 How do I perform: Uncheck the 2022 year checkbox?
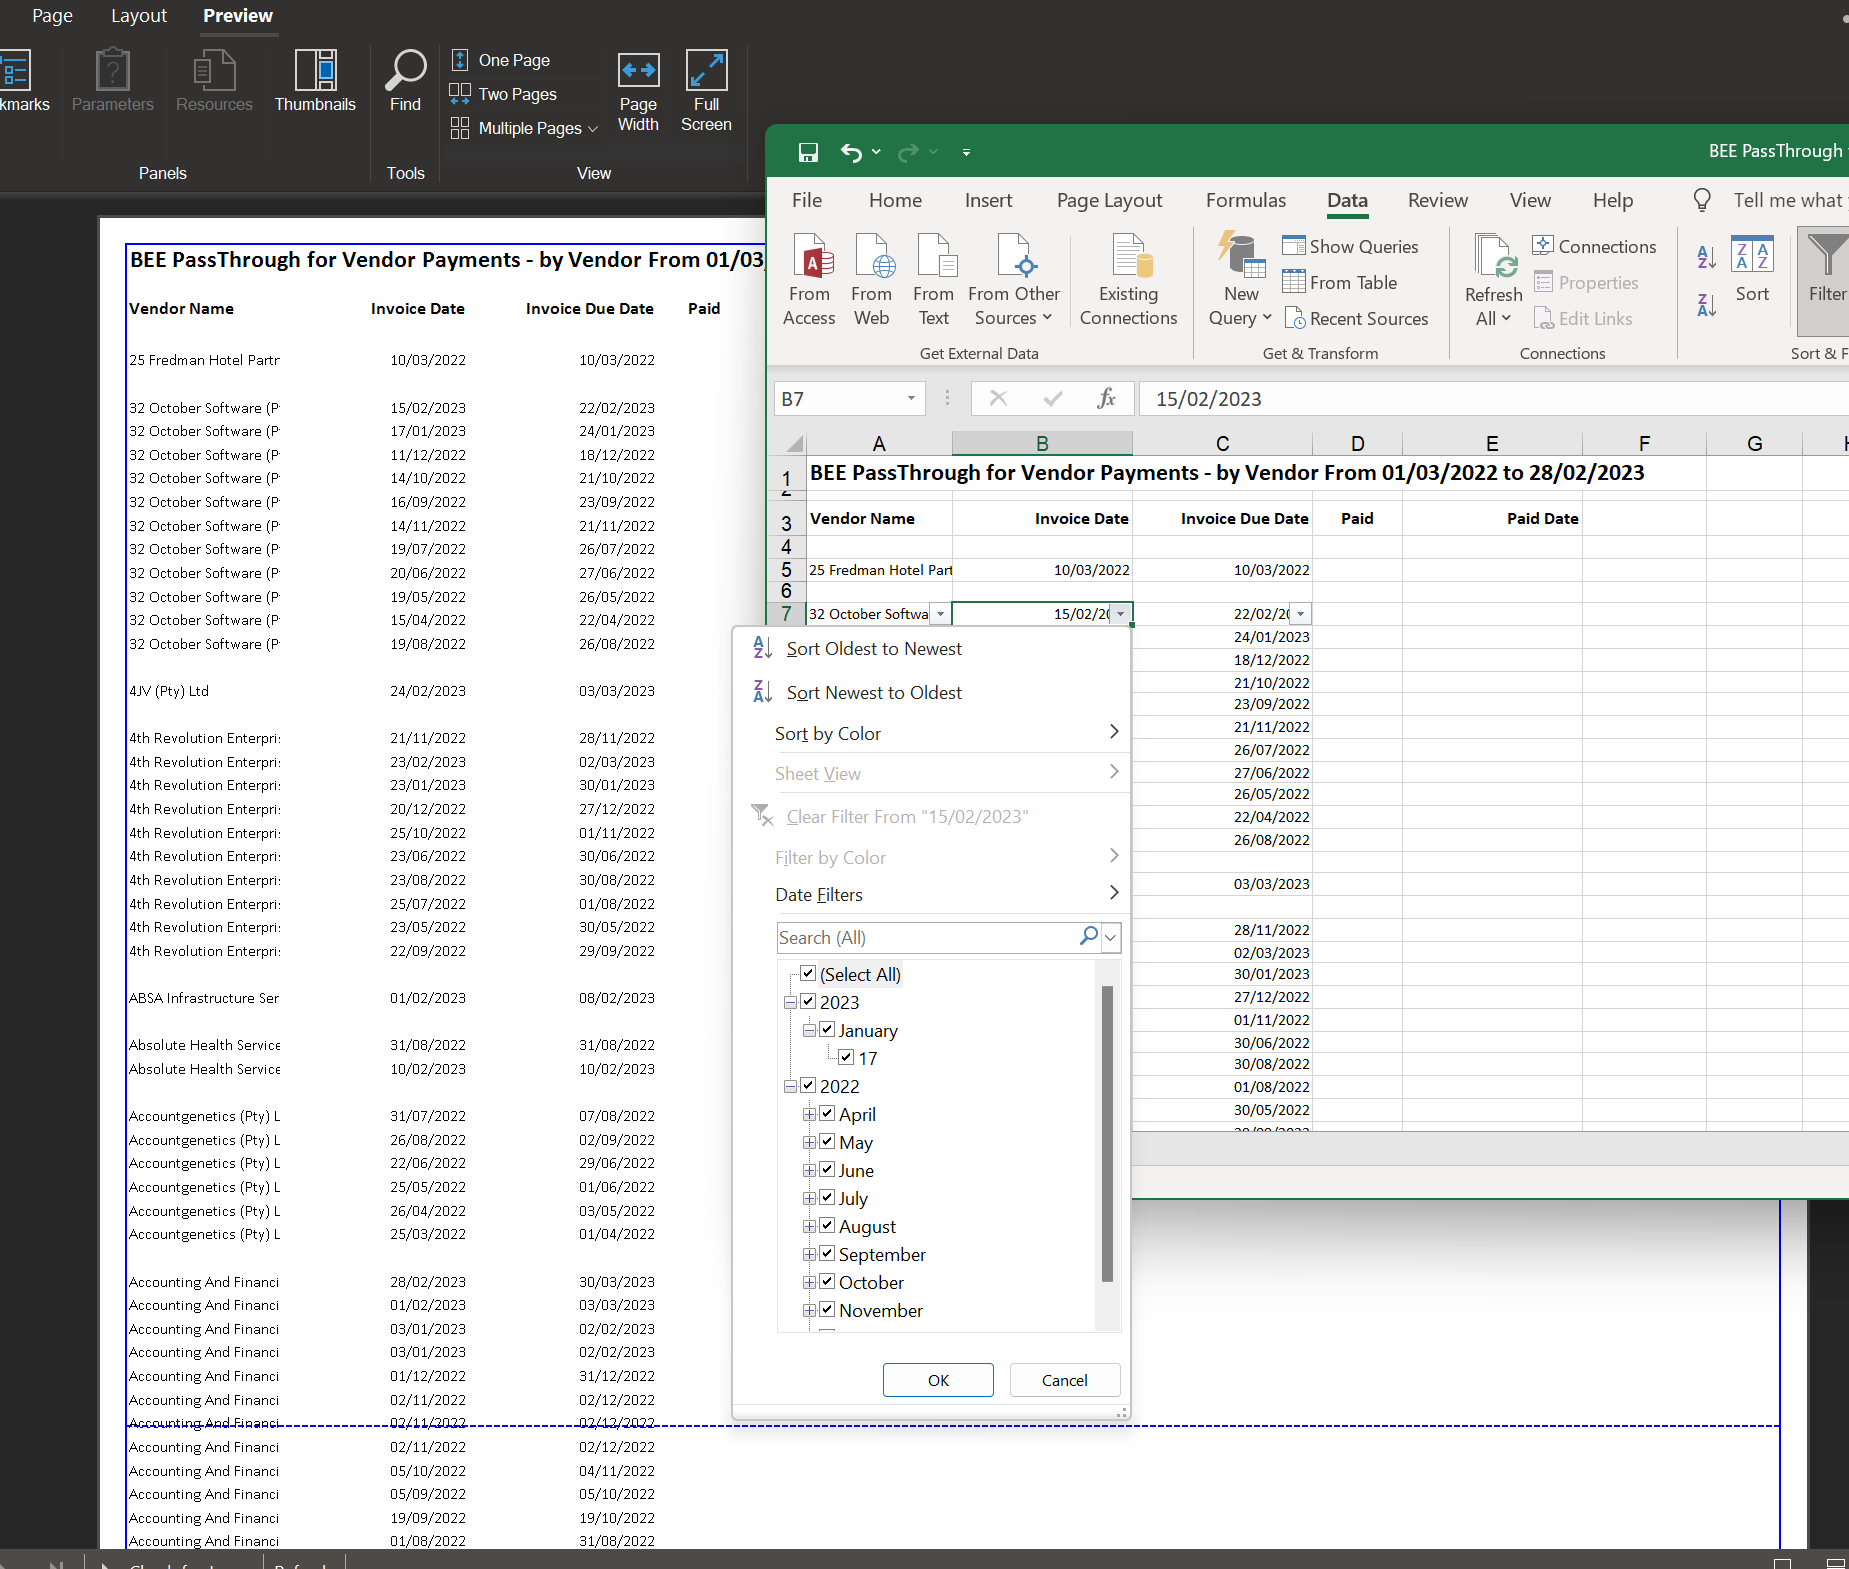(x=808, y=1085)
